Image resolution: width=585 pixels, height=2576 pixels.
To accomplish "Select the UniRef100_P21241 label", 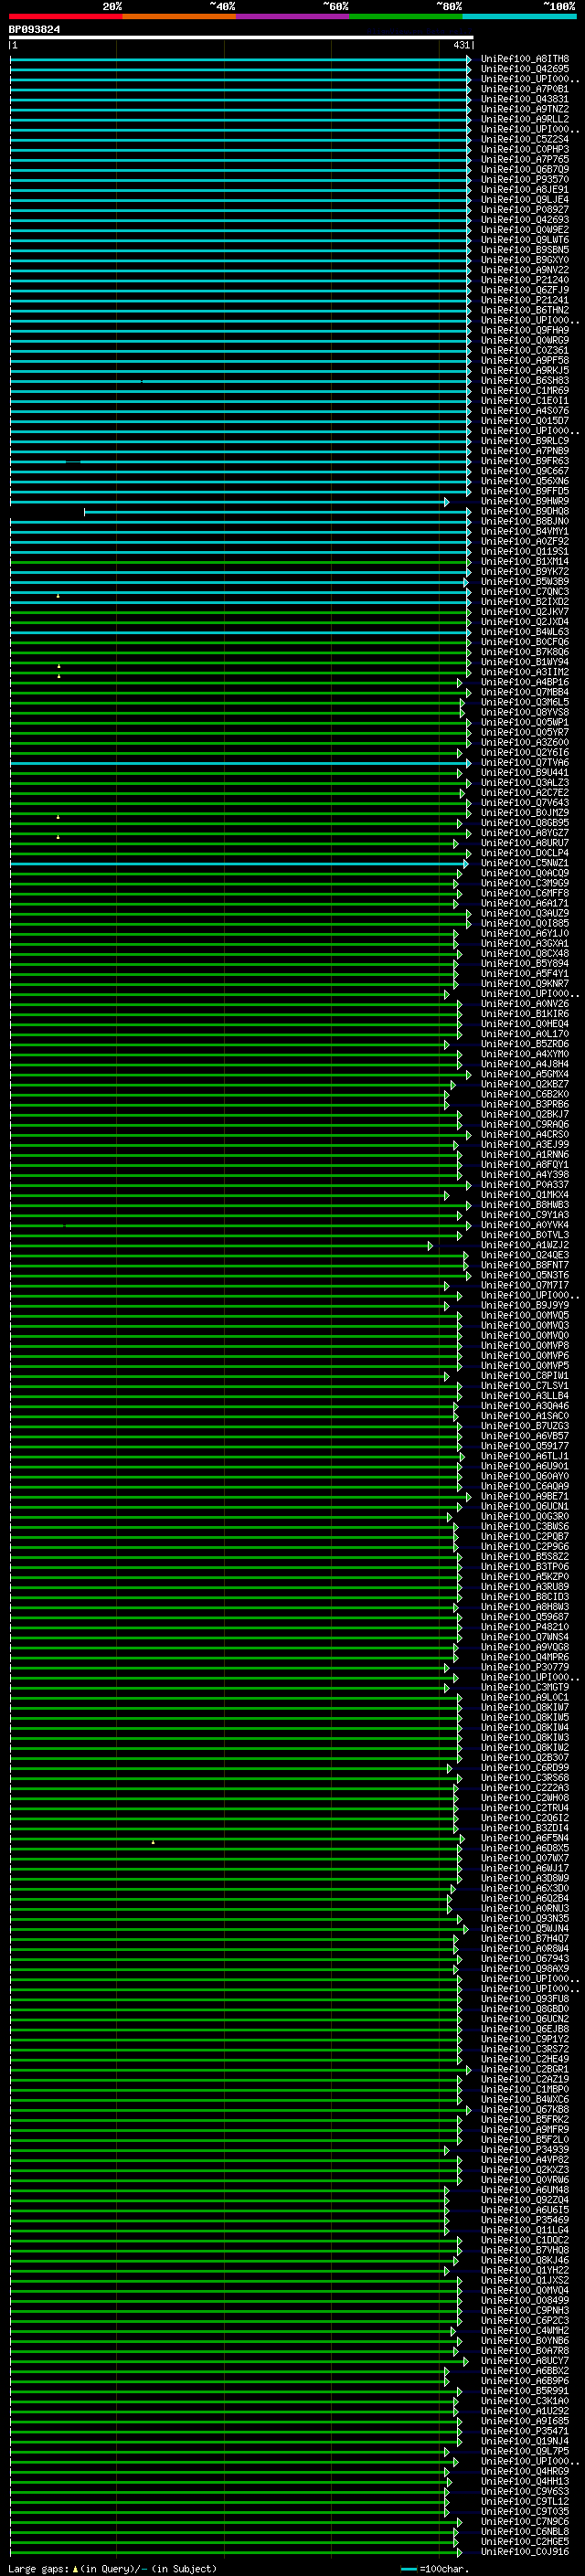I will 525,300.
